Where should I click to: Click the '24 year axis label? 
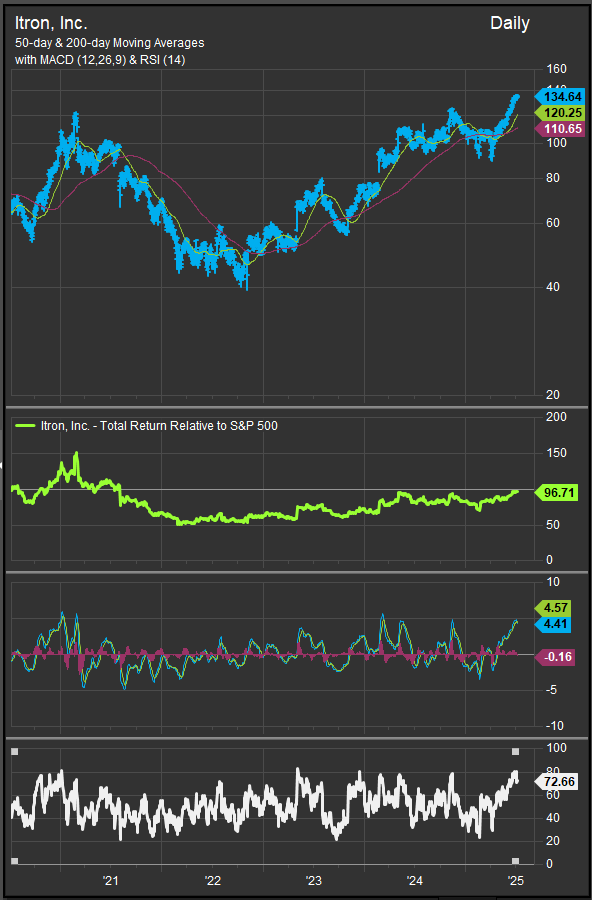[415, 880]
